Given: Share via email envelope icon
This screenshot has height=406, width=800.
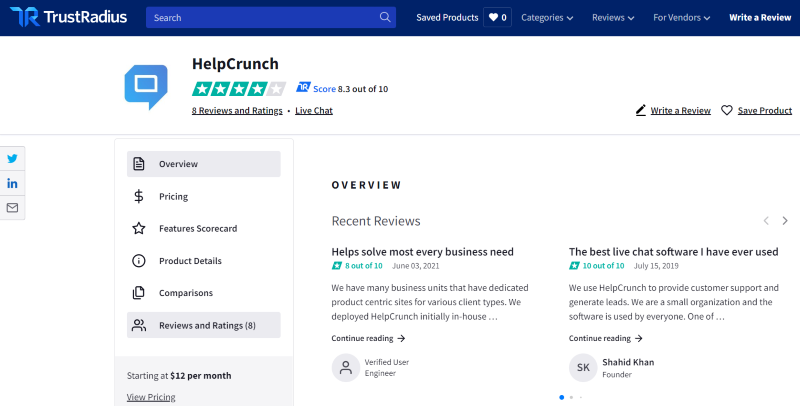Looking at the screenshot, I should tap(12, 208).
